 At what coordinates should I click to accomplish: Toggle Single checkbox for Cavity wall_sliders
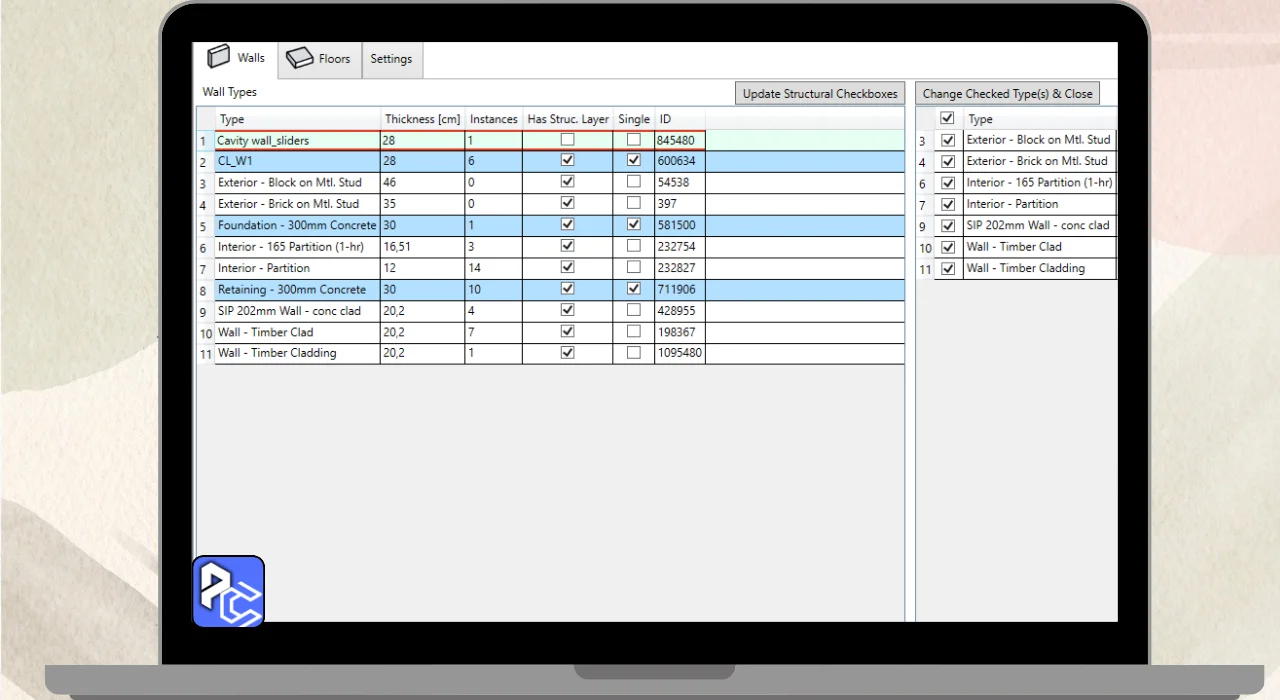tap(634, 140)
